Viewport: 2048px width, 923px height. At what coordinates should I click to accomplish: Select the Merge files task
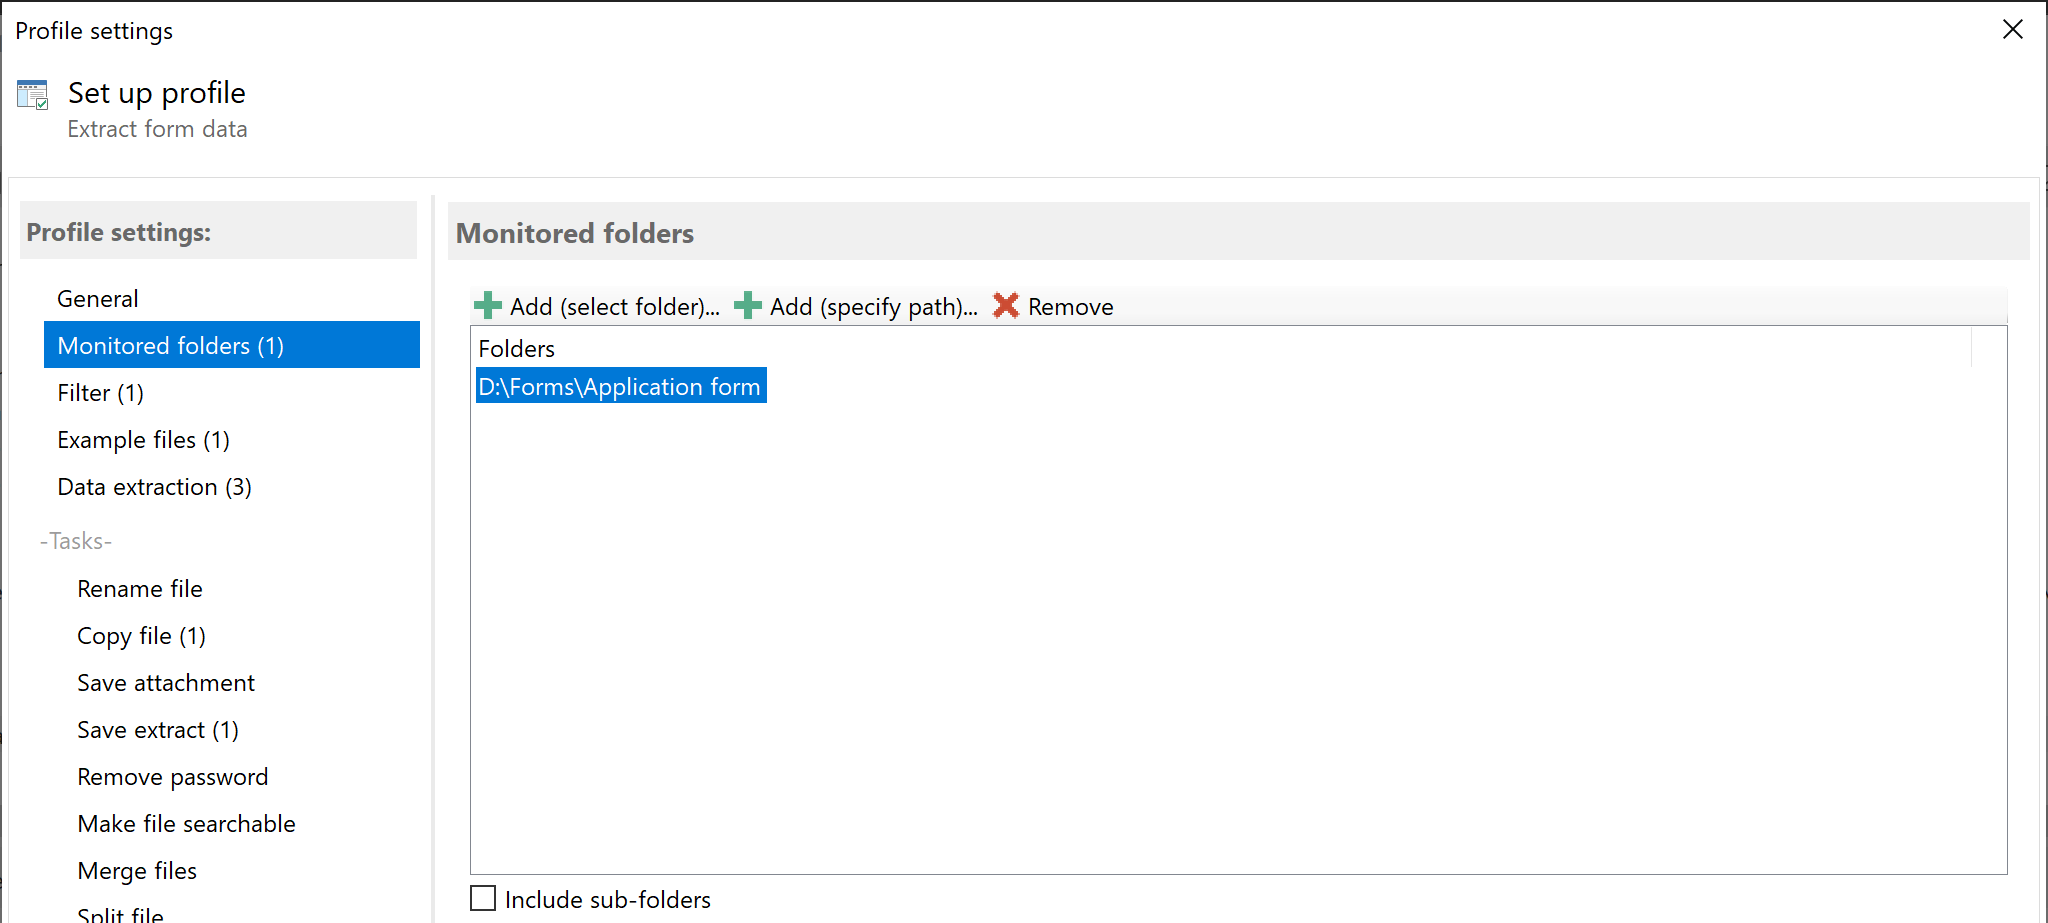137,870
